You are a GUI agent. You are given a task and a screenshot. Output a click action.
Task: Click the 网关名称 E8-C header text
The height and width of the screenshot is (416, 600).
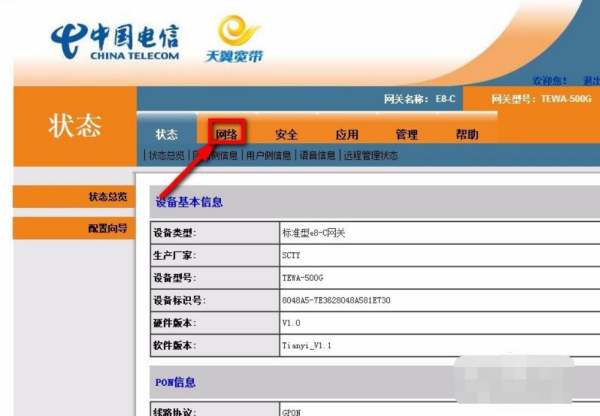click(x=420, y=99)
